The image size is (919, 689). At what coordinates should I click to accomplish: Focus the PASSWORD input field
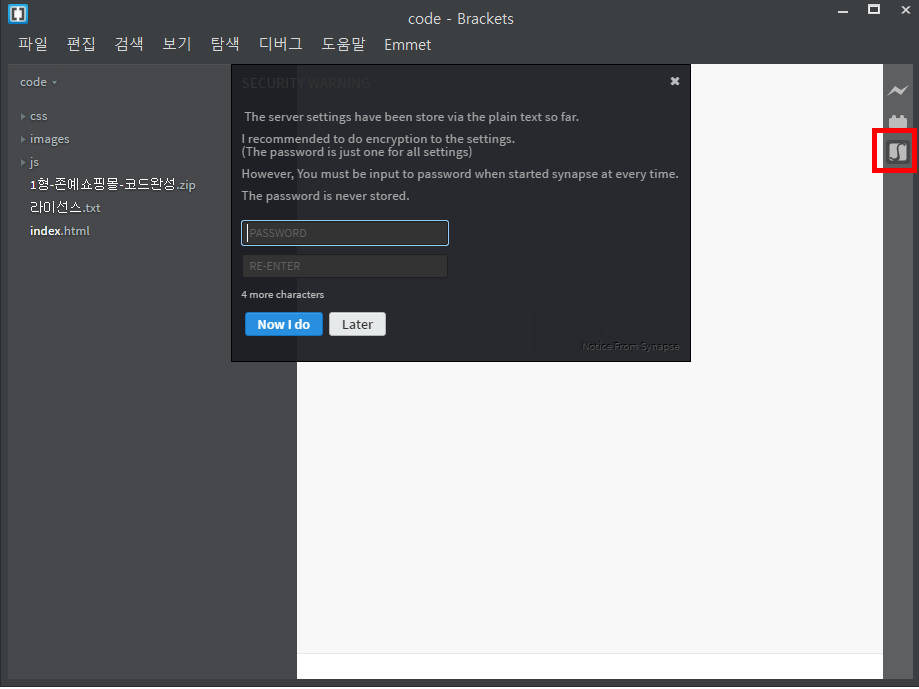[x=345, y=233]
